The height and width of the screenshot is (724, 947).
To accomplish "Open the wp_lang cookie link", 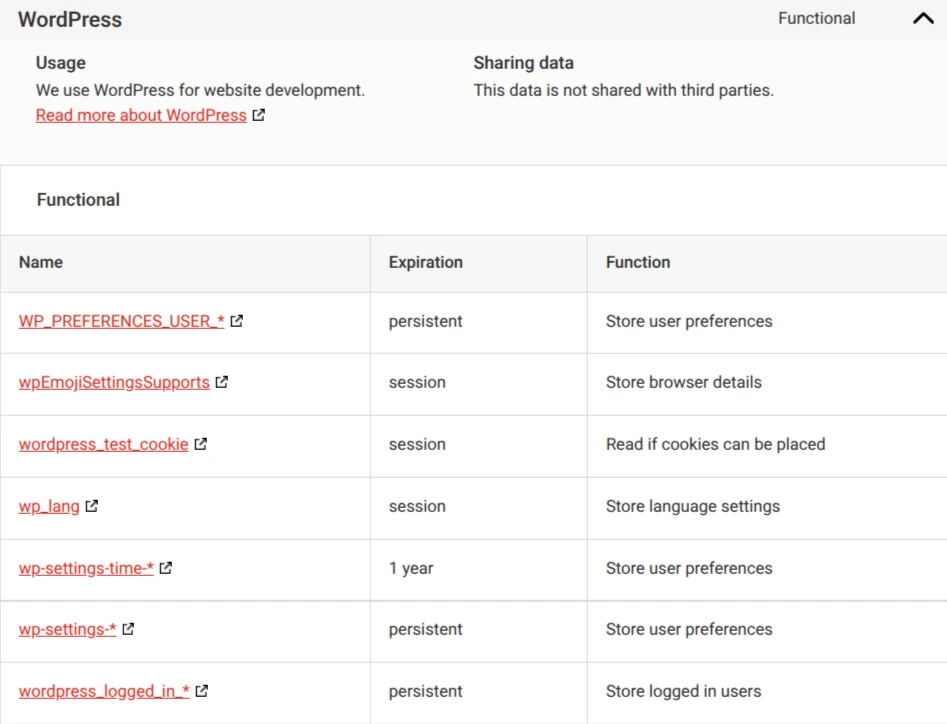I will pyautogui.click(x=49, y=507).
